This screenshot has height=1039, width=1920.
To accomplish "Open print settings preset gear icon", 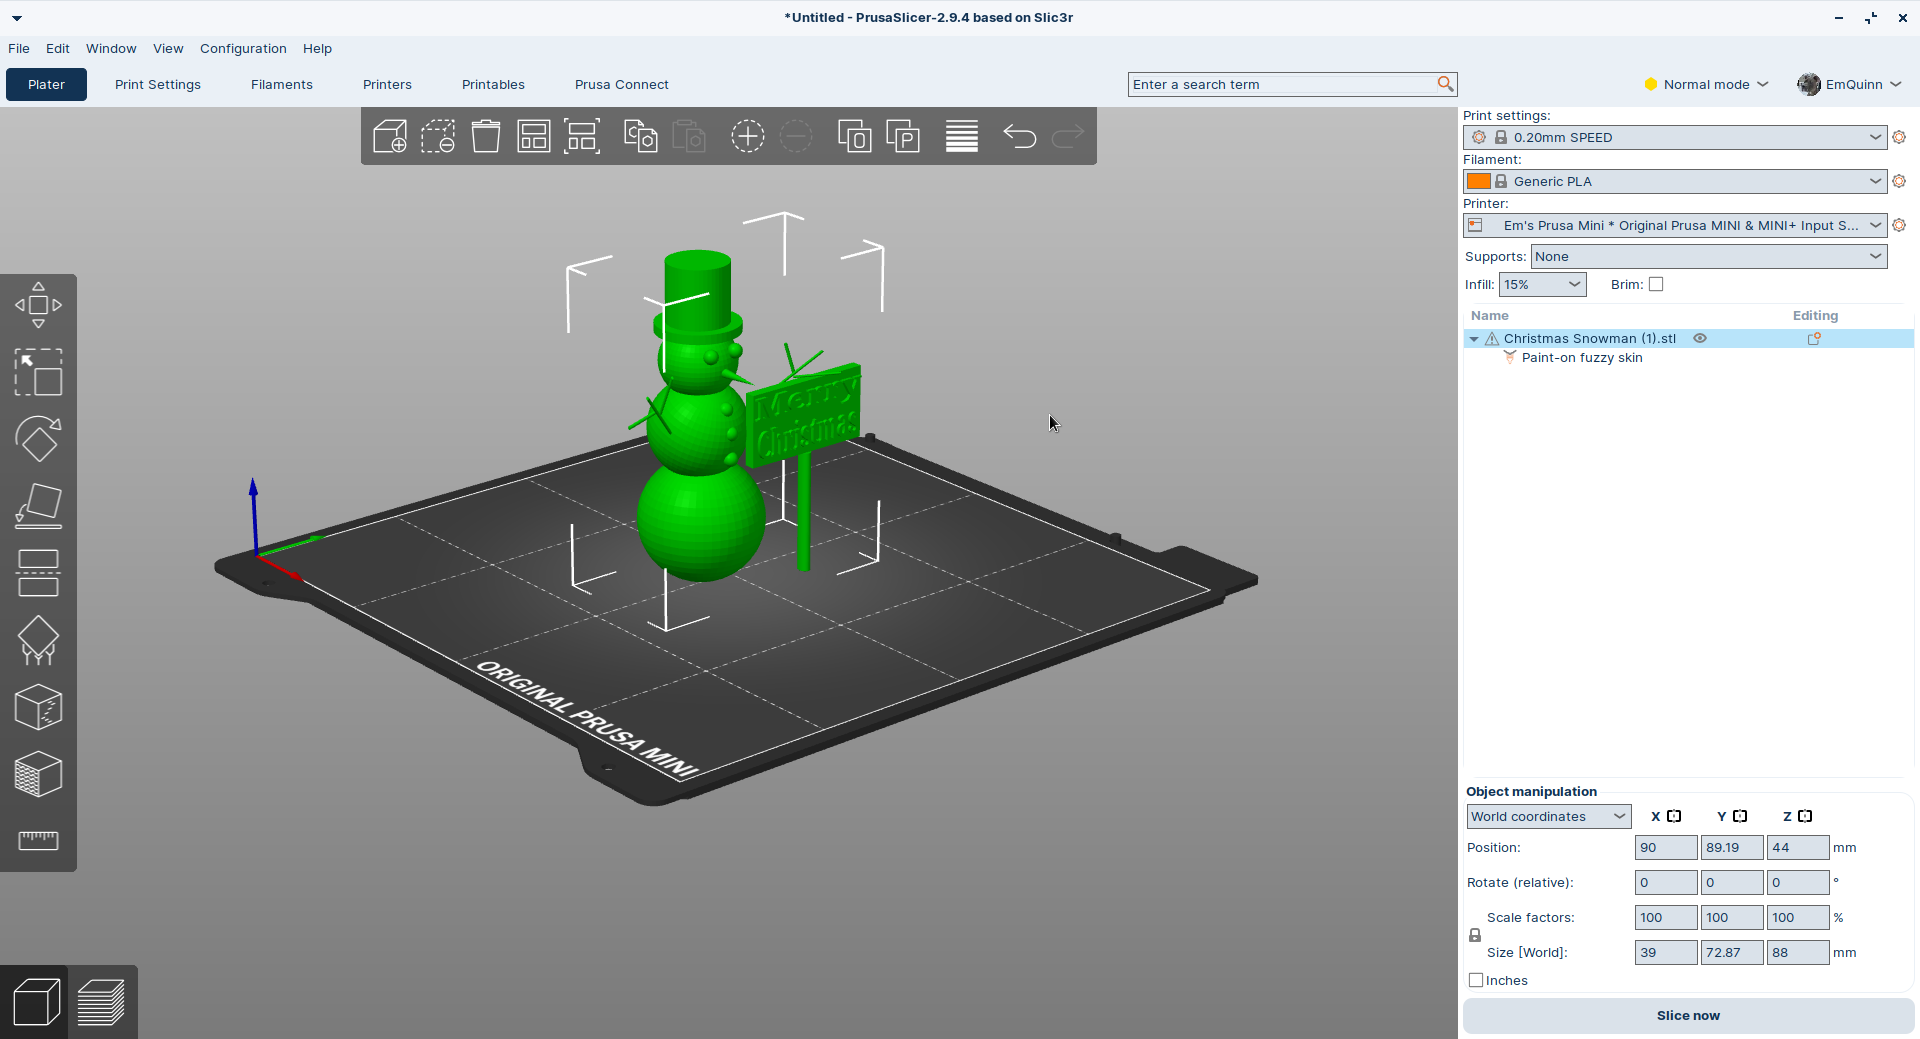I will [x=1899, y=137].
